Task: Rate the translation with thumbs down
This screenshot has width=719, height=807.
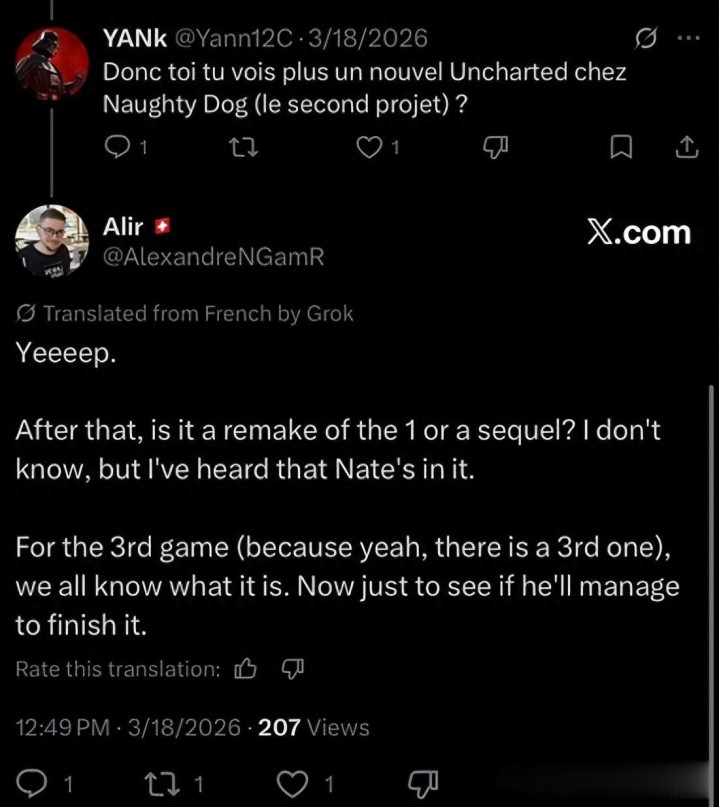Action: point(291,670)
